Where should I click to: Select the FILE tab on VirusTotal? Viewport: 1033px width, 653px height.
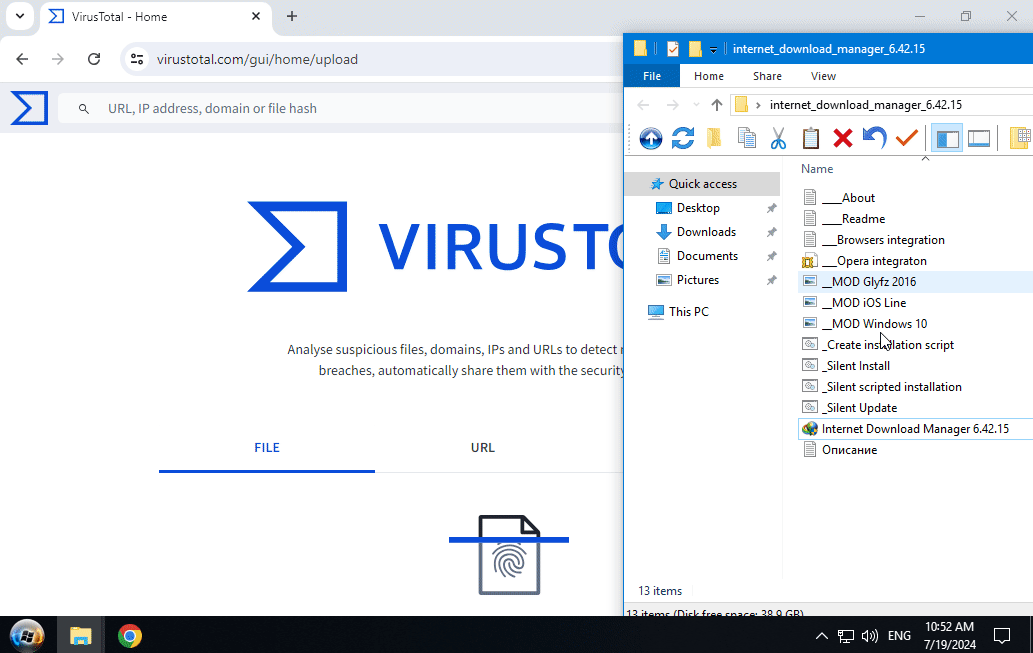[267, 448]
